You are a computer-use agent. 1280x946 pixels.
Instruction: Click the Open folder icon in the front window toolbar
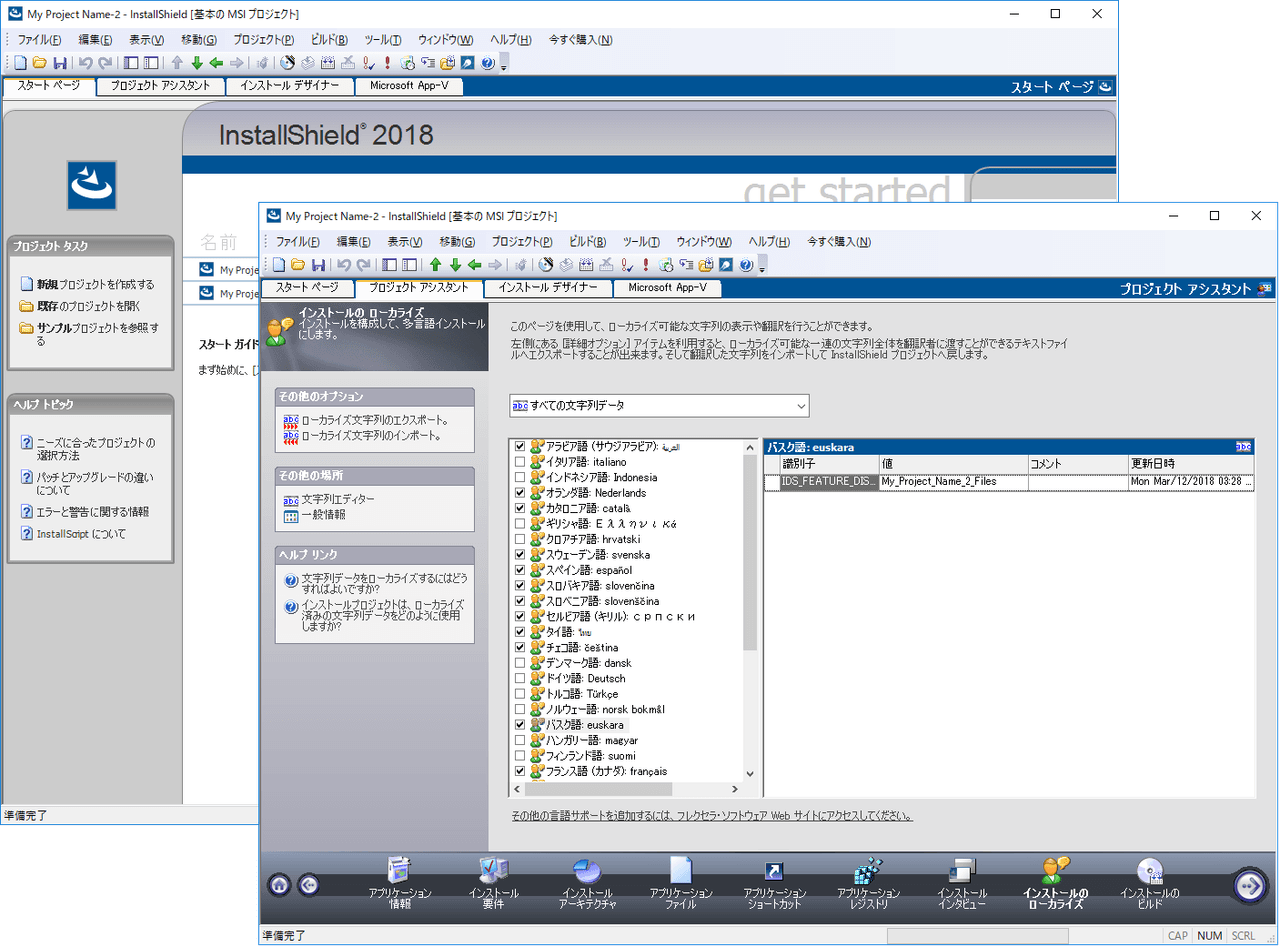pos(298,265)
